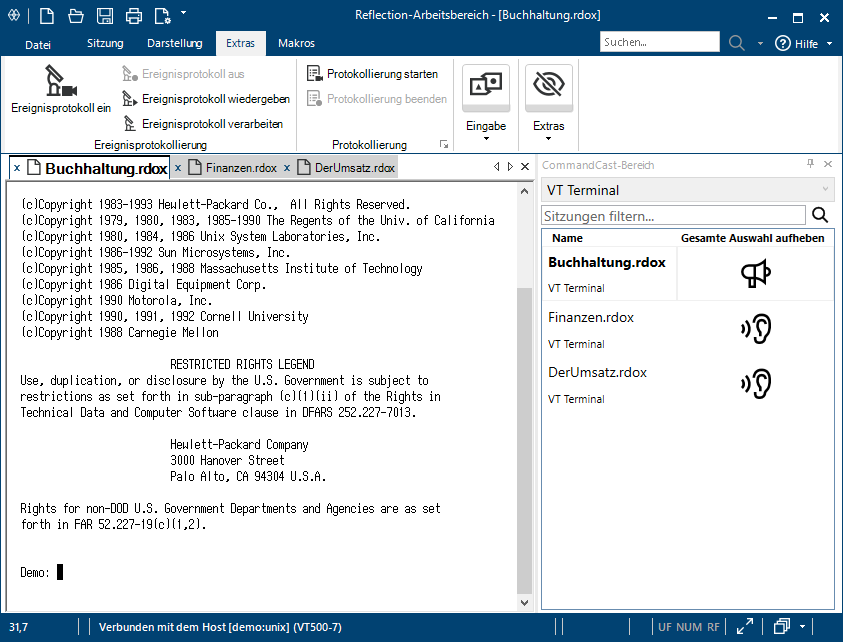
Task: Click the host connection status text
Action: click(220, 627)
